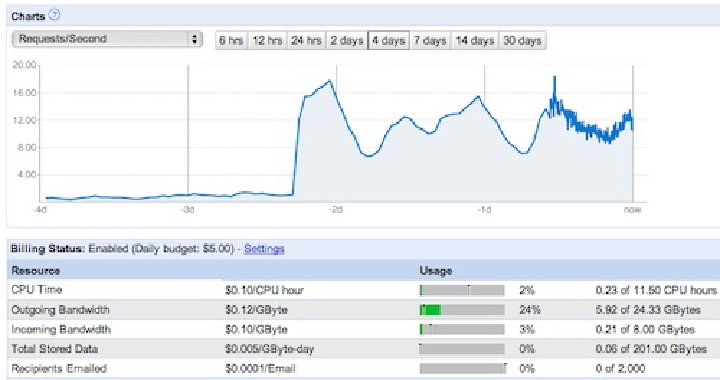Click the 2% usage percentage
The width and height of the screenshot is (720, 380).
(527, 290)
